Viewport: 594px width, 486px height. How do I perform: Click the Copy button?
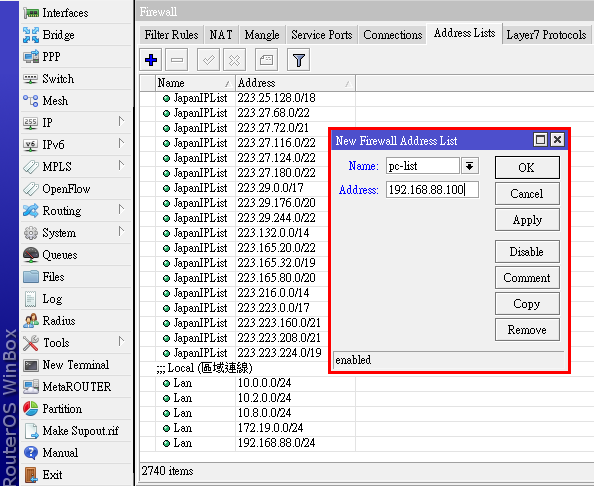[x=527, y=304]
